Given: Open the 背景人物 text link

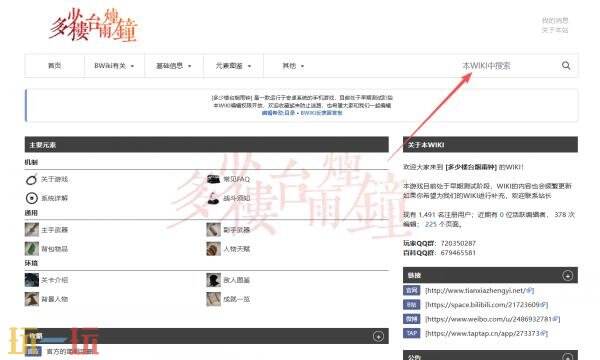Looking at the screenshot, I should (x=54, y=299).
